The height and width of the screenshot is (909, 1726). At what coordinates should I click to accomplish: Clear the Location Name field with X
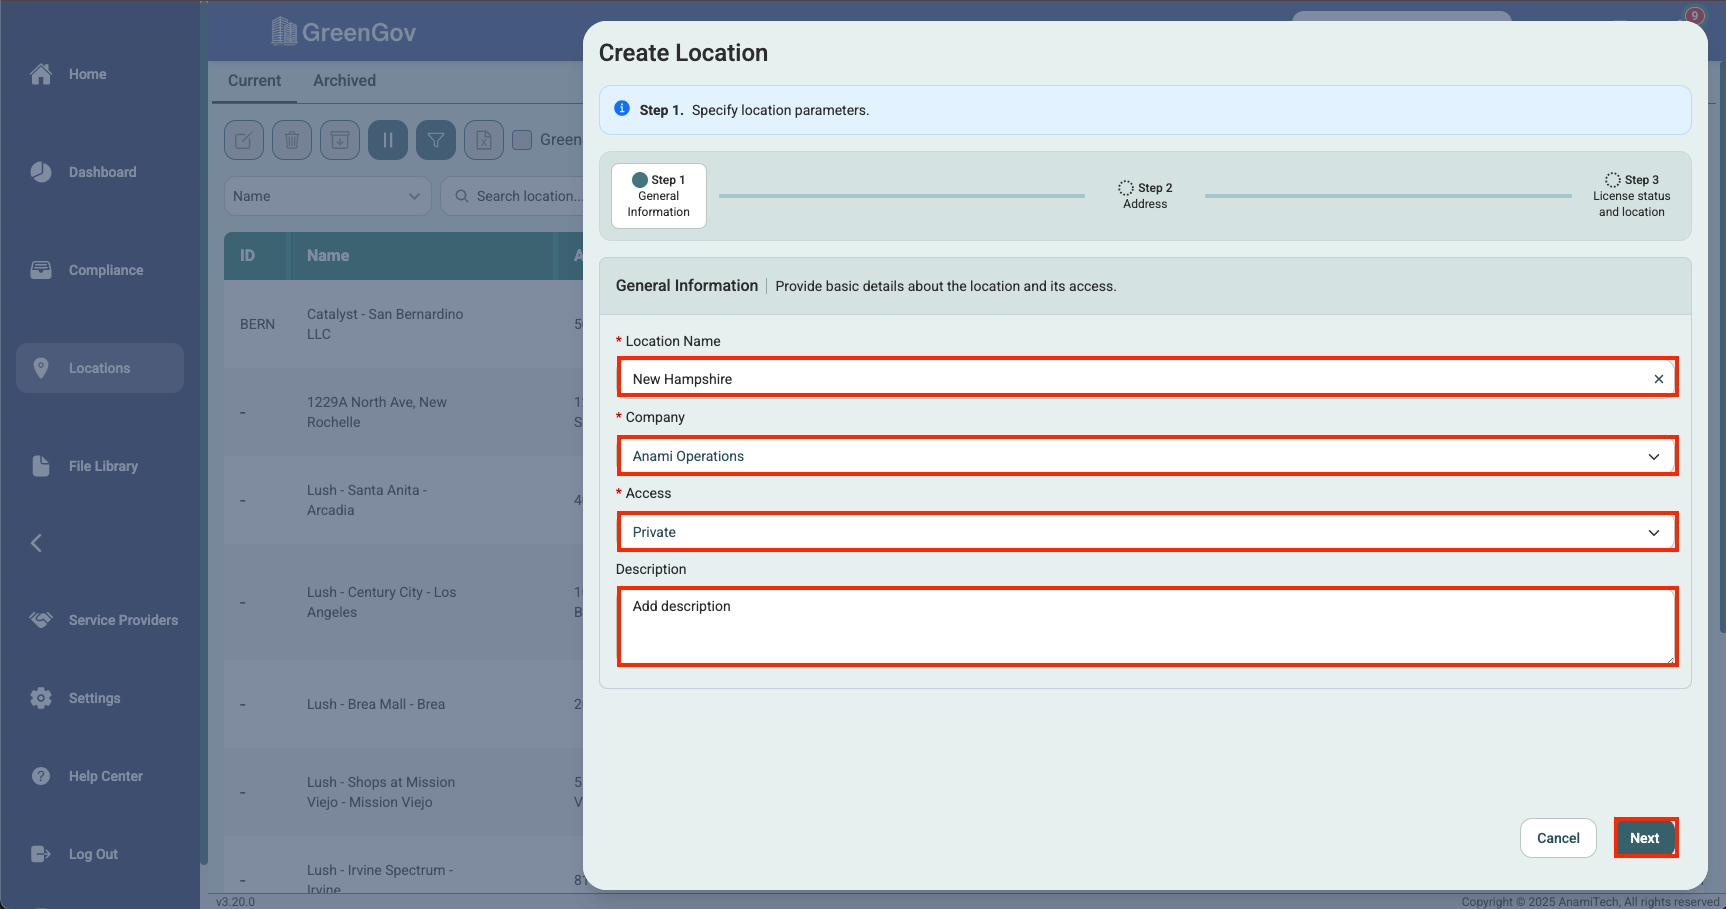[1658, 379]
